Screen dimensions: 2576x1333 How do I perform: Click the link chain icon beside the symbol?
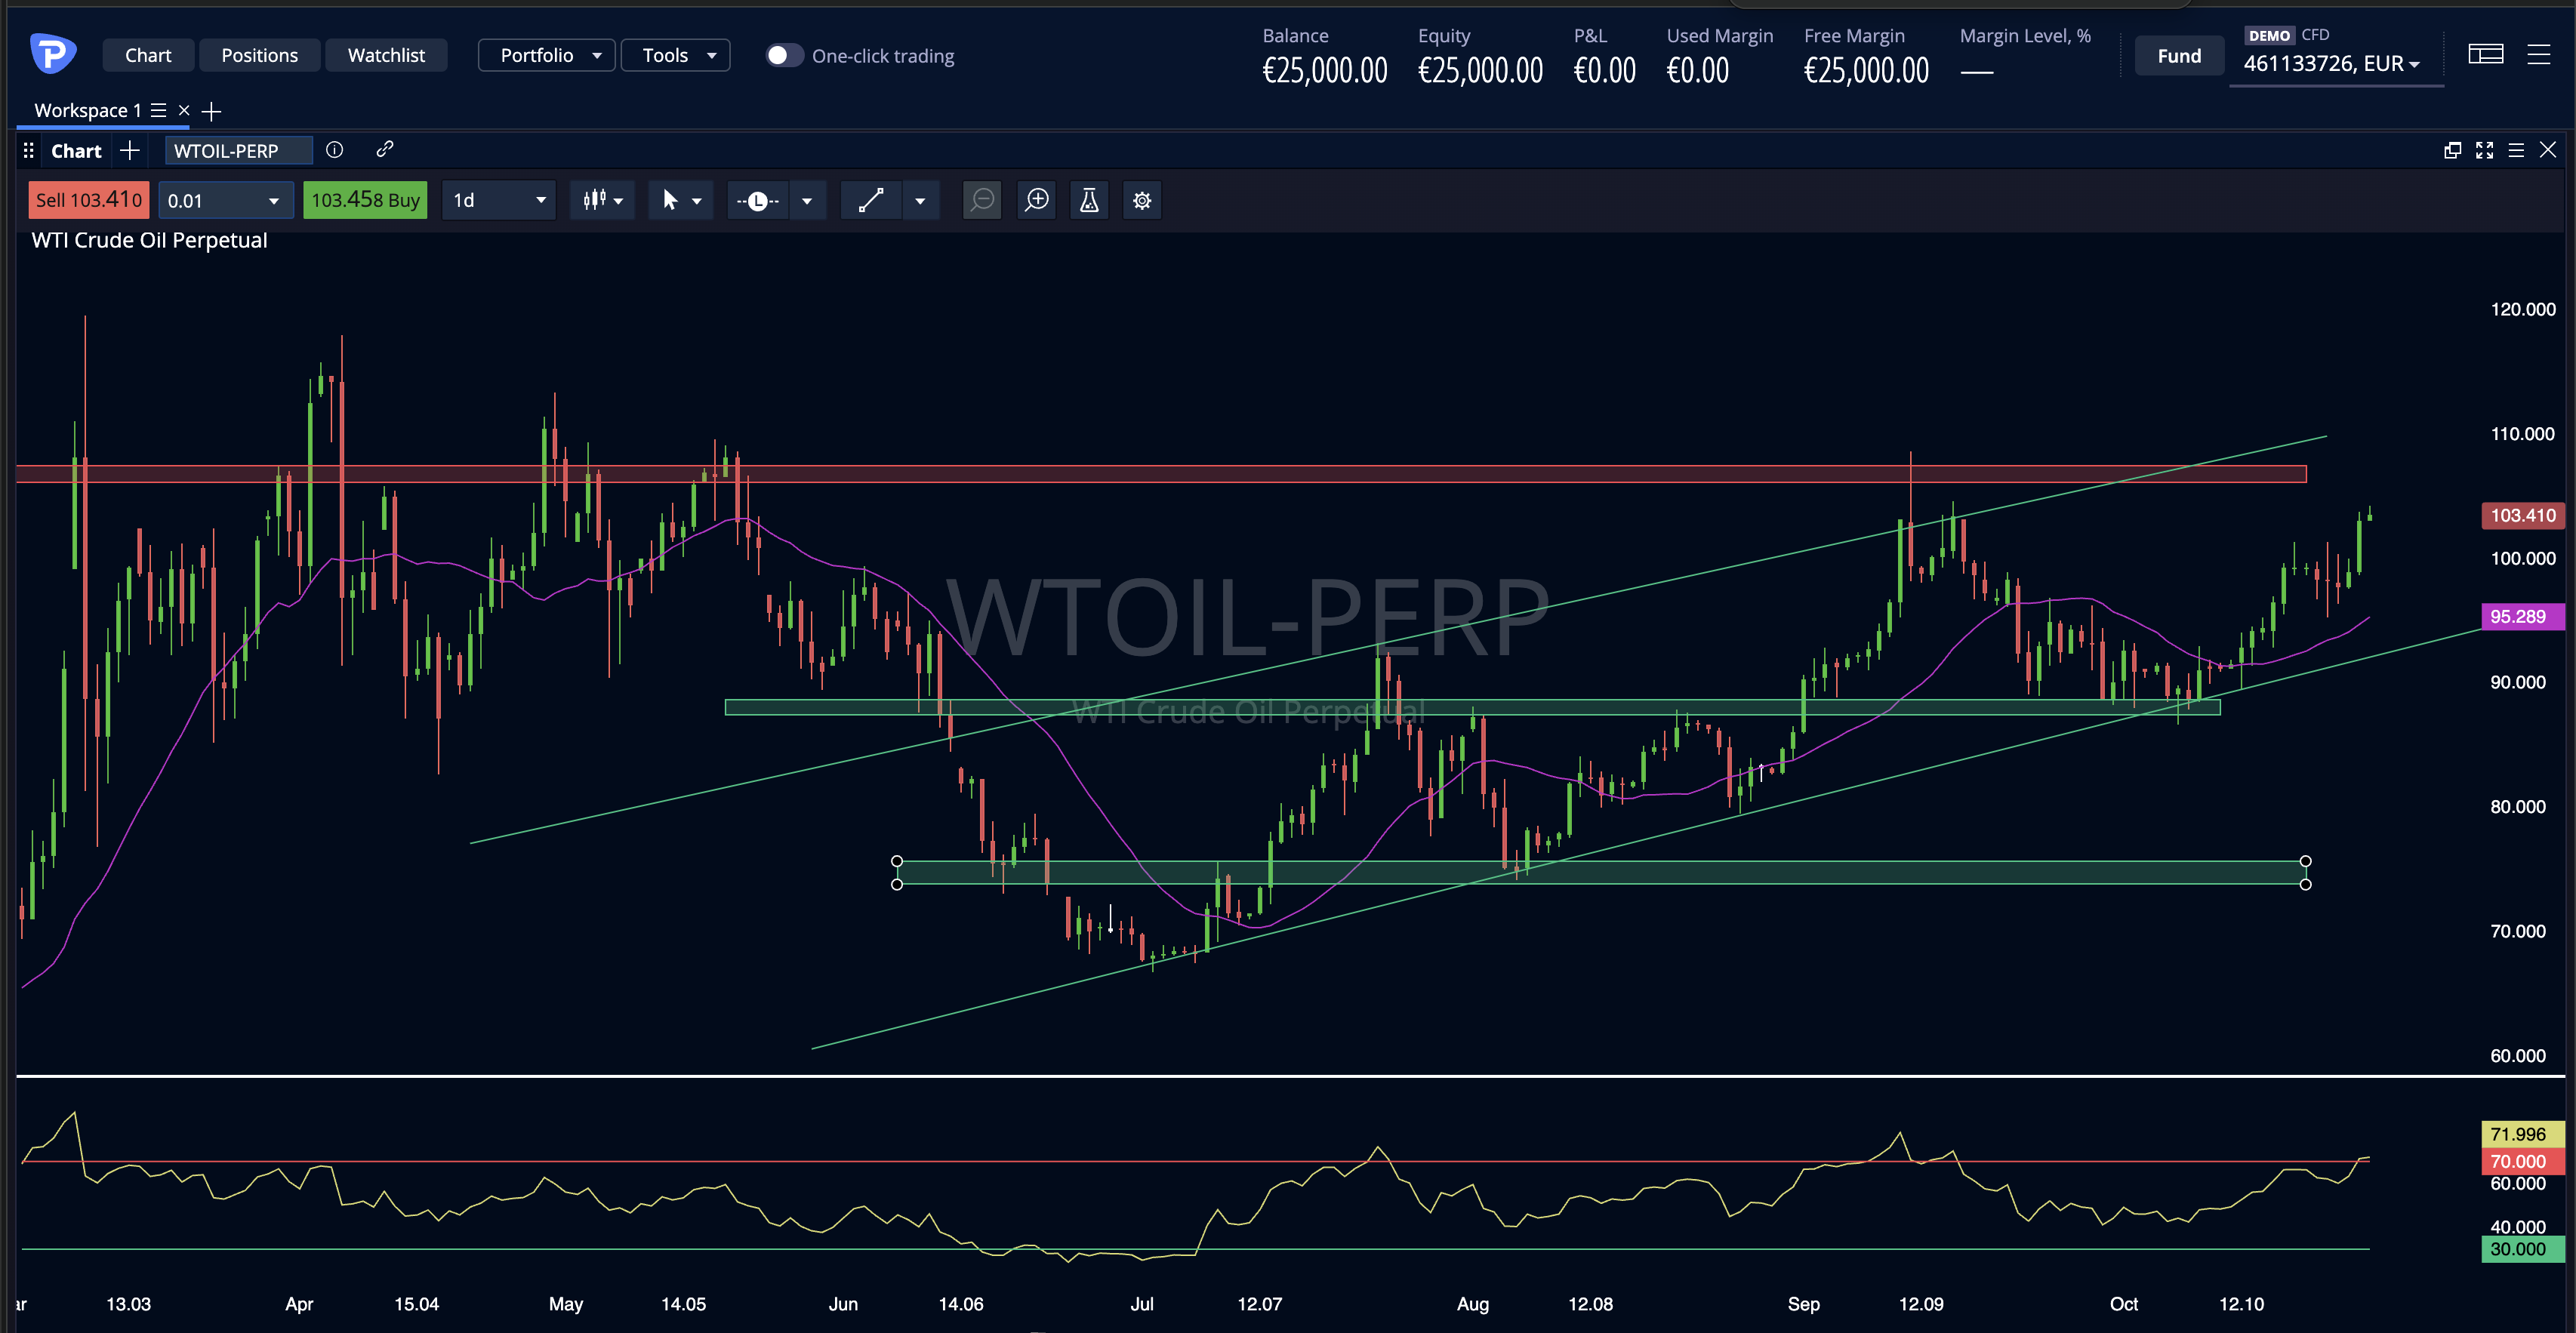coord(385,149)
